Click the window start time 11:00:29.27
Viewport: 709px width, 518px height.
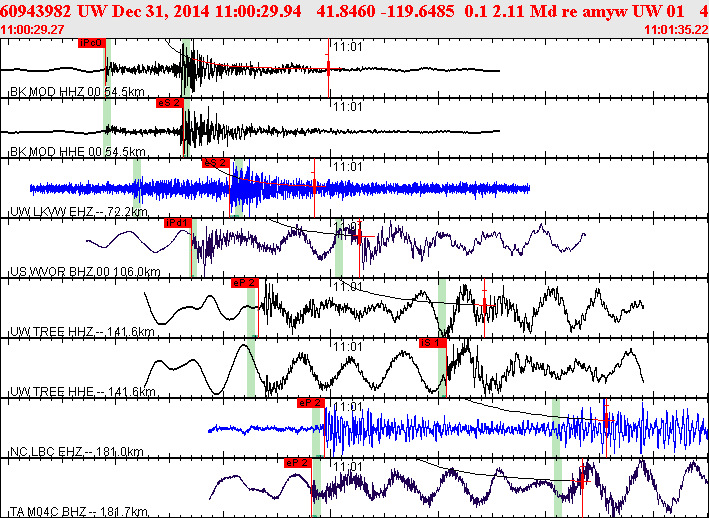[32, 30]
